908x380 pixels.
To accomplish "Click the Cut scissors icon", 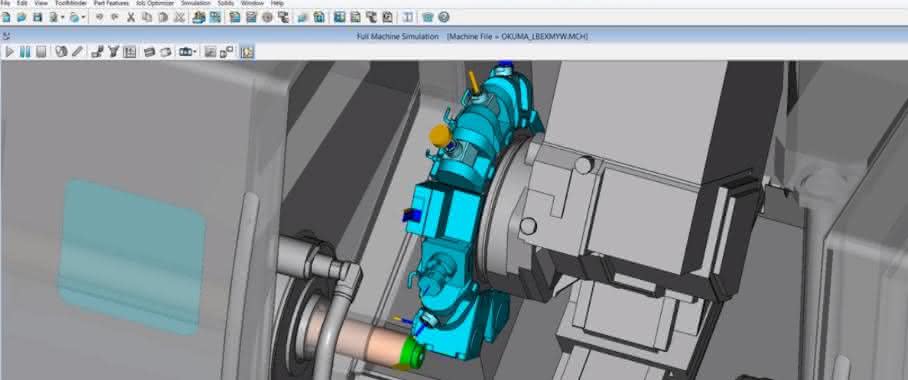I will pyautogui.click(x=131, y=17).
